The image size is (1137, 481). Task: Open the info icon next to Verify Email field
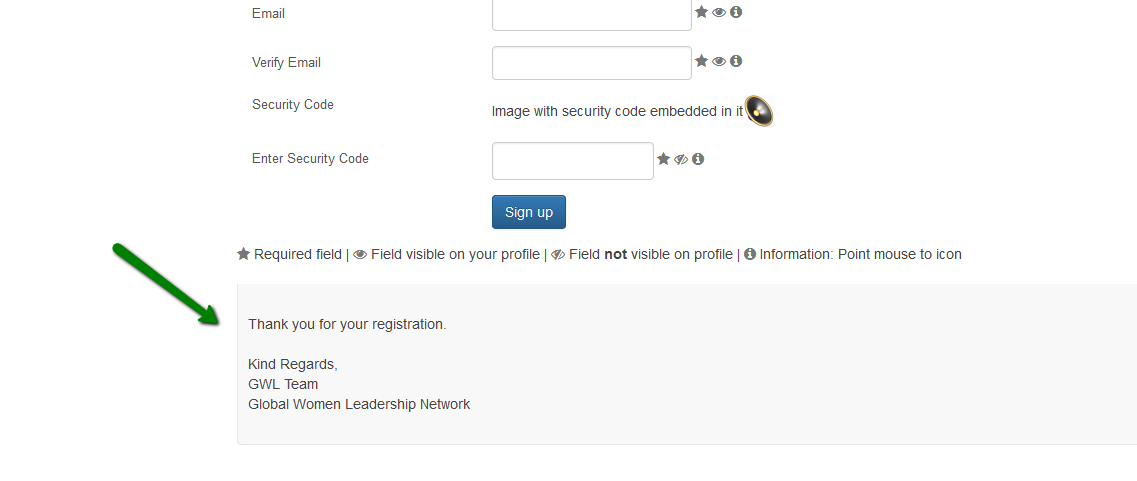pos(736,61)
